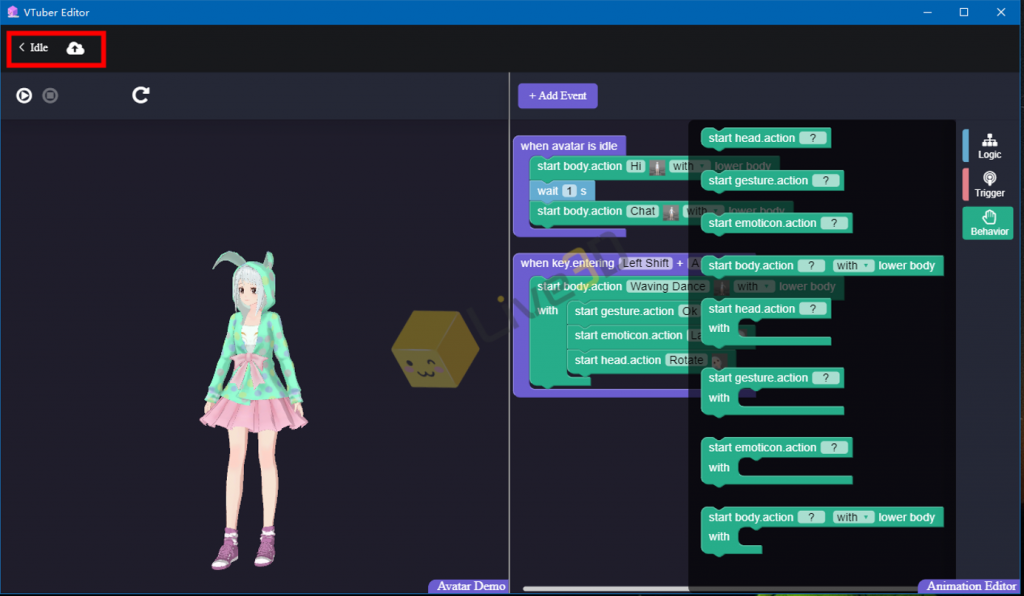The image size is (1024, 596).
Task: Click ? field of bottom body.action block
Action: pos(811,518)
